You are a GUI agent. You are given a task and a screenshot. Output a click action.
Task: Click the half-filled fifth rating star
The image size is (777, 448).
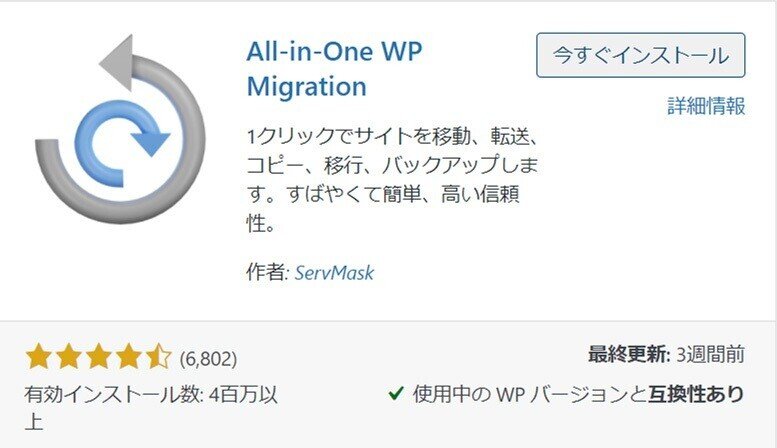pyautogui.click(x=158, y=357)
